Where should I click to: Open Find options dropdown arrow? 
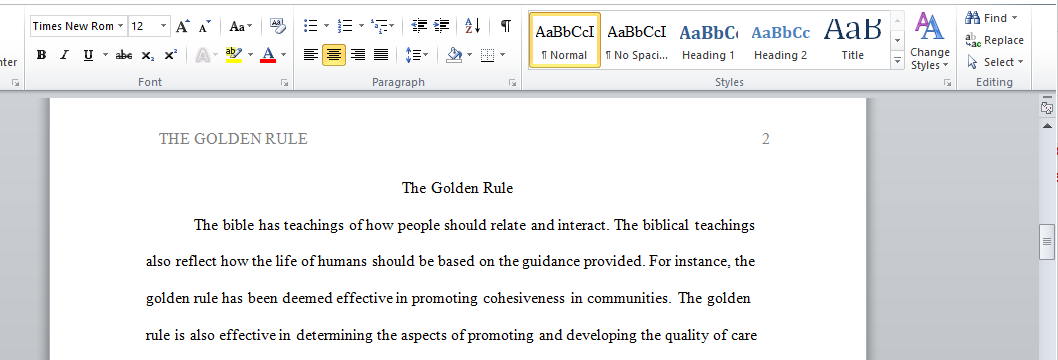(1014, 18)
